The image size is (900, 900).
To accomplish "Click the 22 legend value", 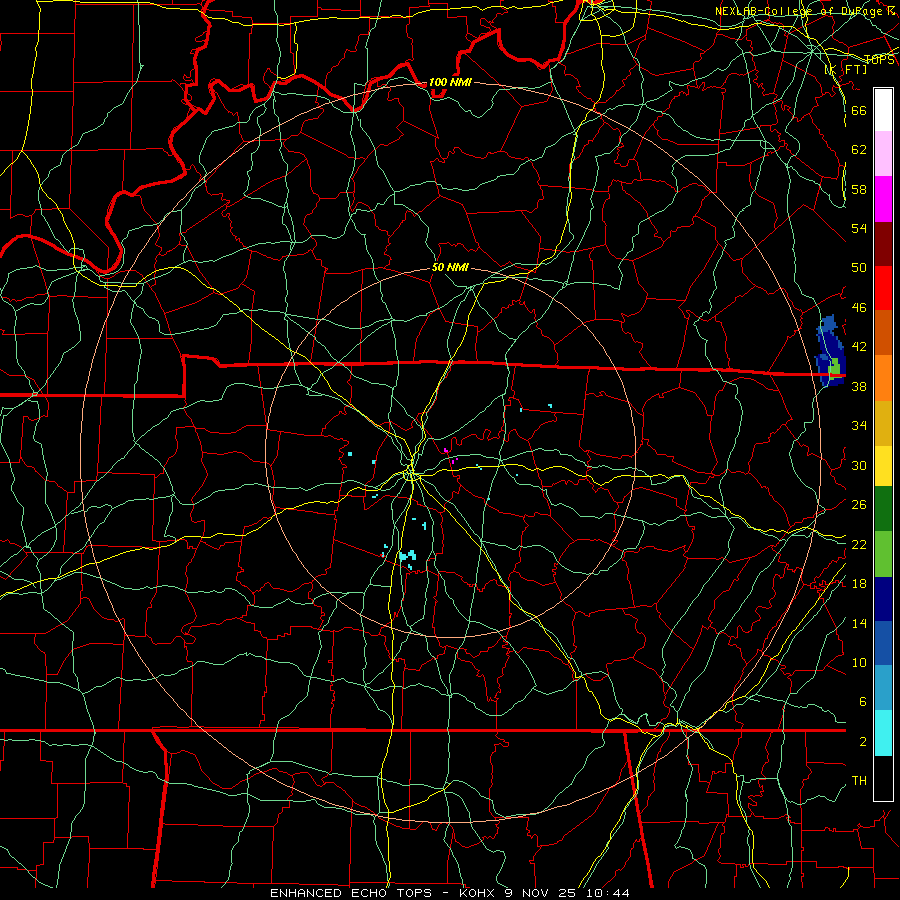I will click(x=859, y=545).
